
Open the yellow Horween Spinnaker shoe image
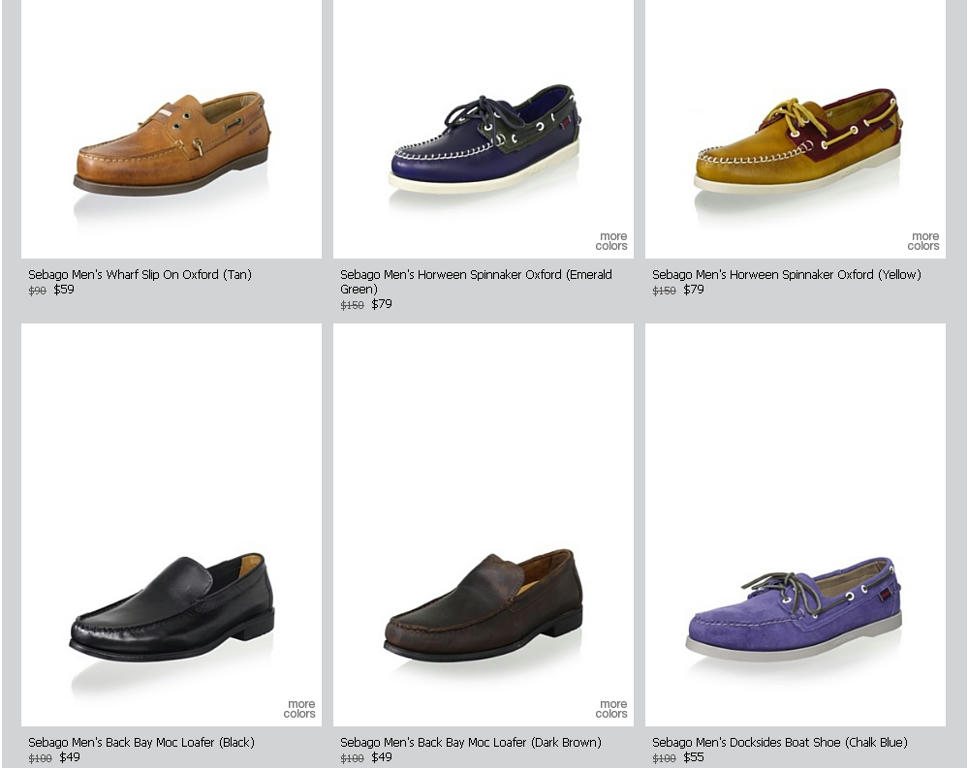795,128
